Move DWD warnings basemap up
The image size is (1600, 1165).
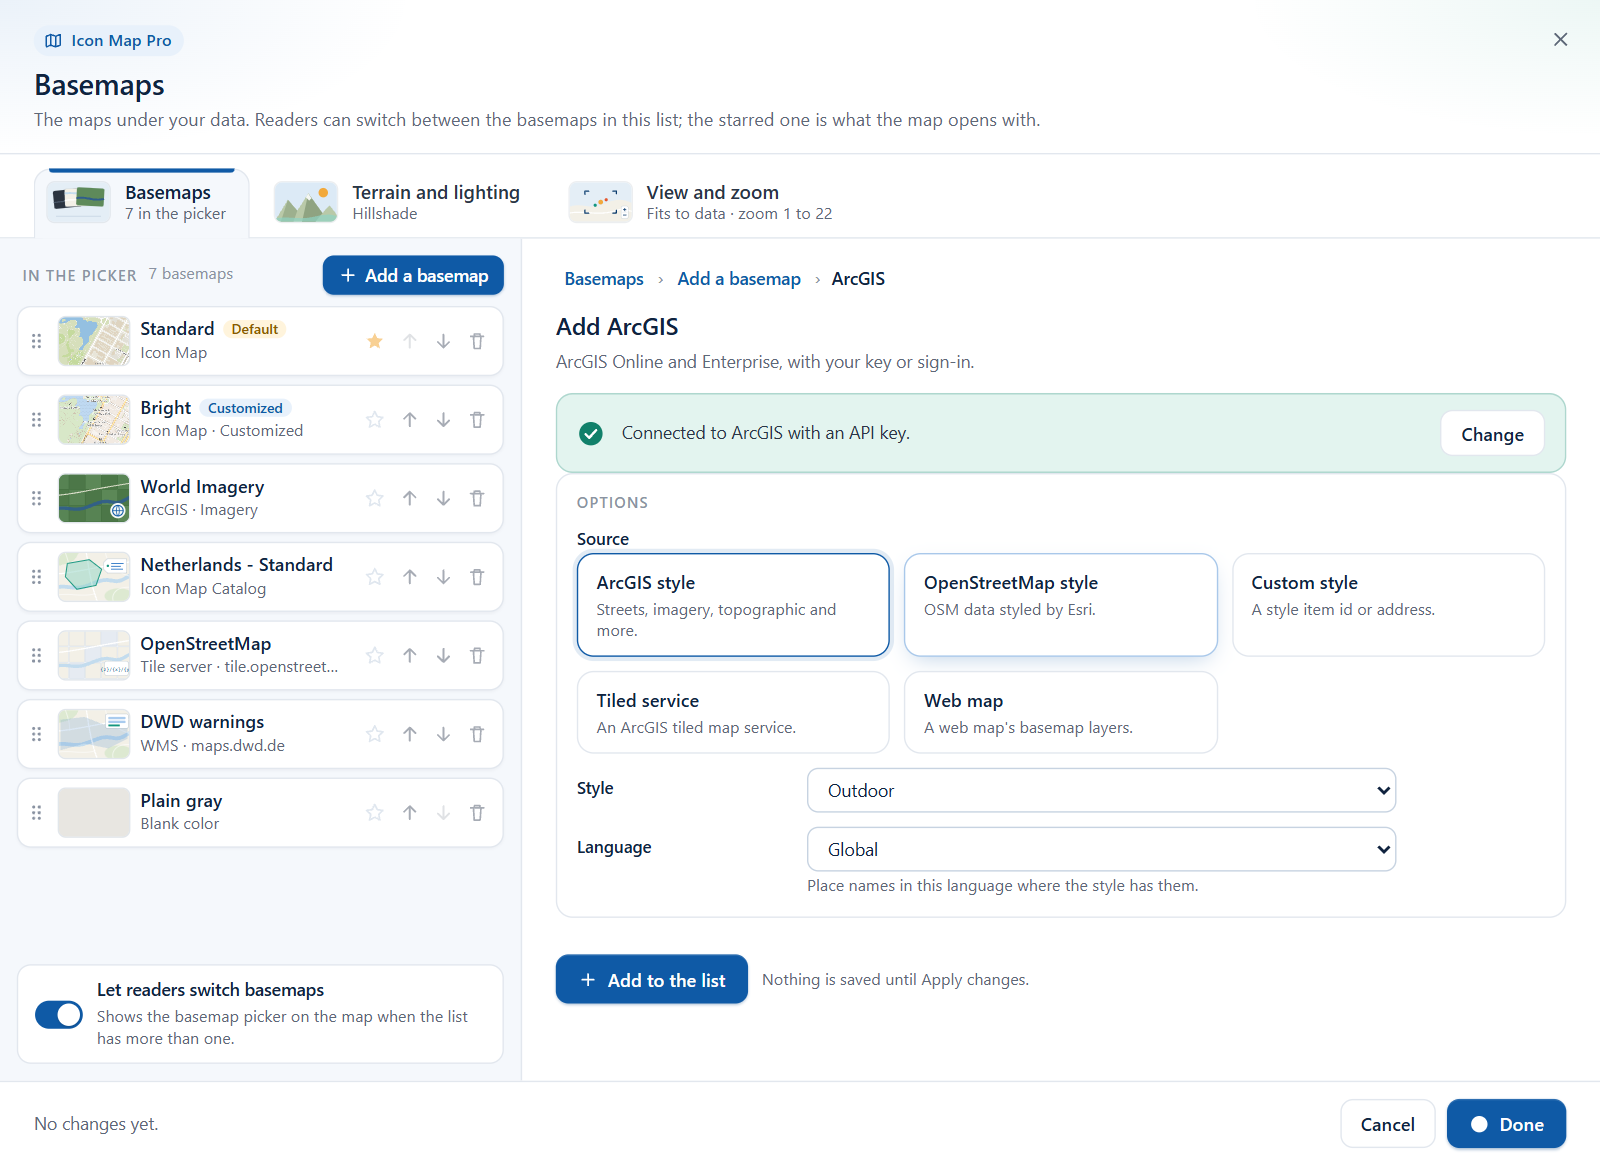(410, 734)
